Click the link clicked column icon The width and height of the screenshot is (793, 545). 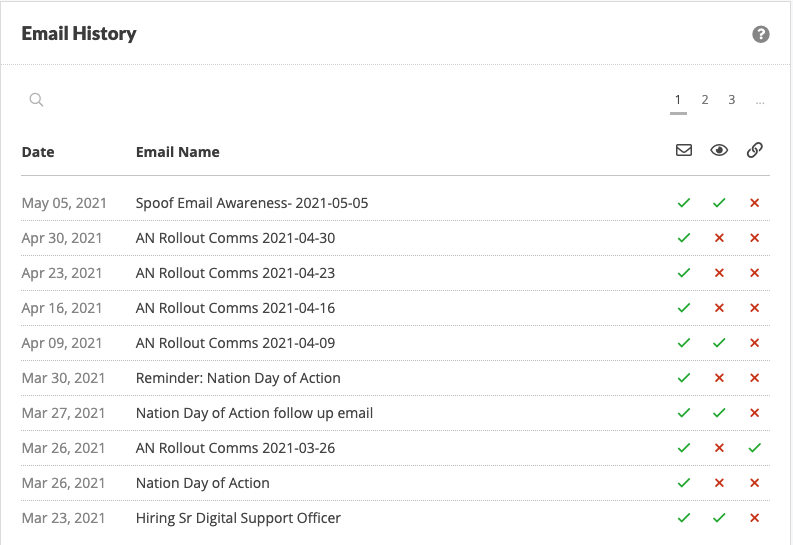(x=755, y=150)
